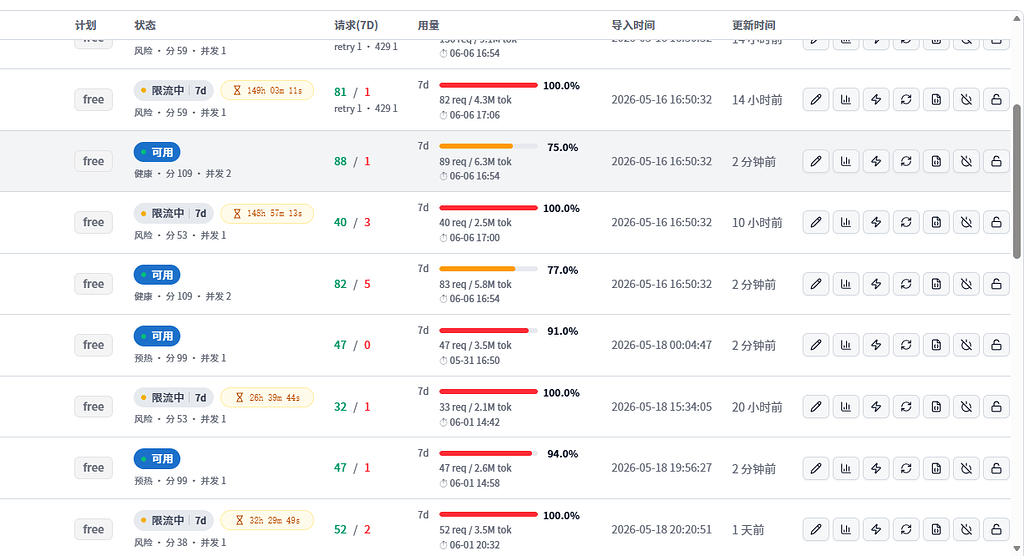Open code file icon on 94.0% usage row
1024x556 pixels.
pyautogui.click(x=936, y=468)
